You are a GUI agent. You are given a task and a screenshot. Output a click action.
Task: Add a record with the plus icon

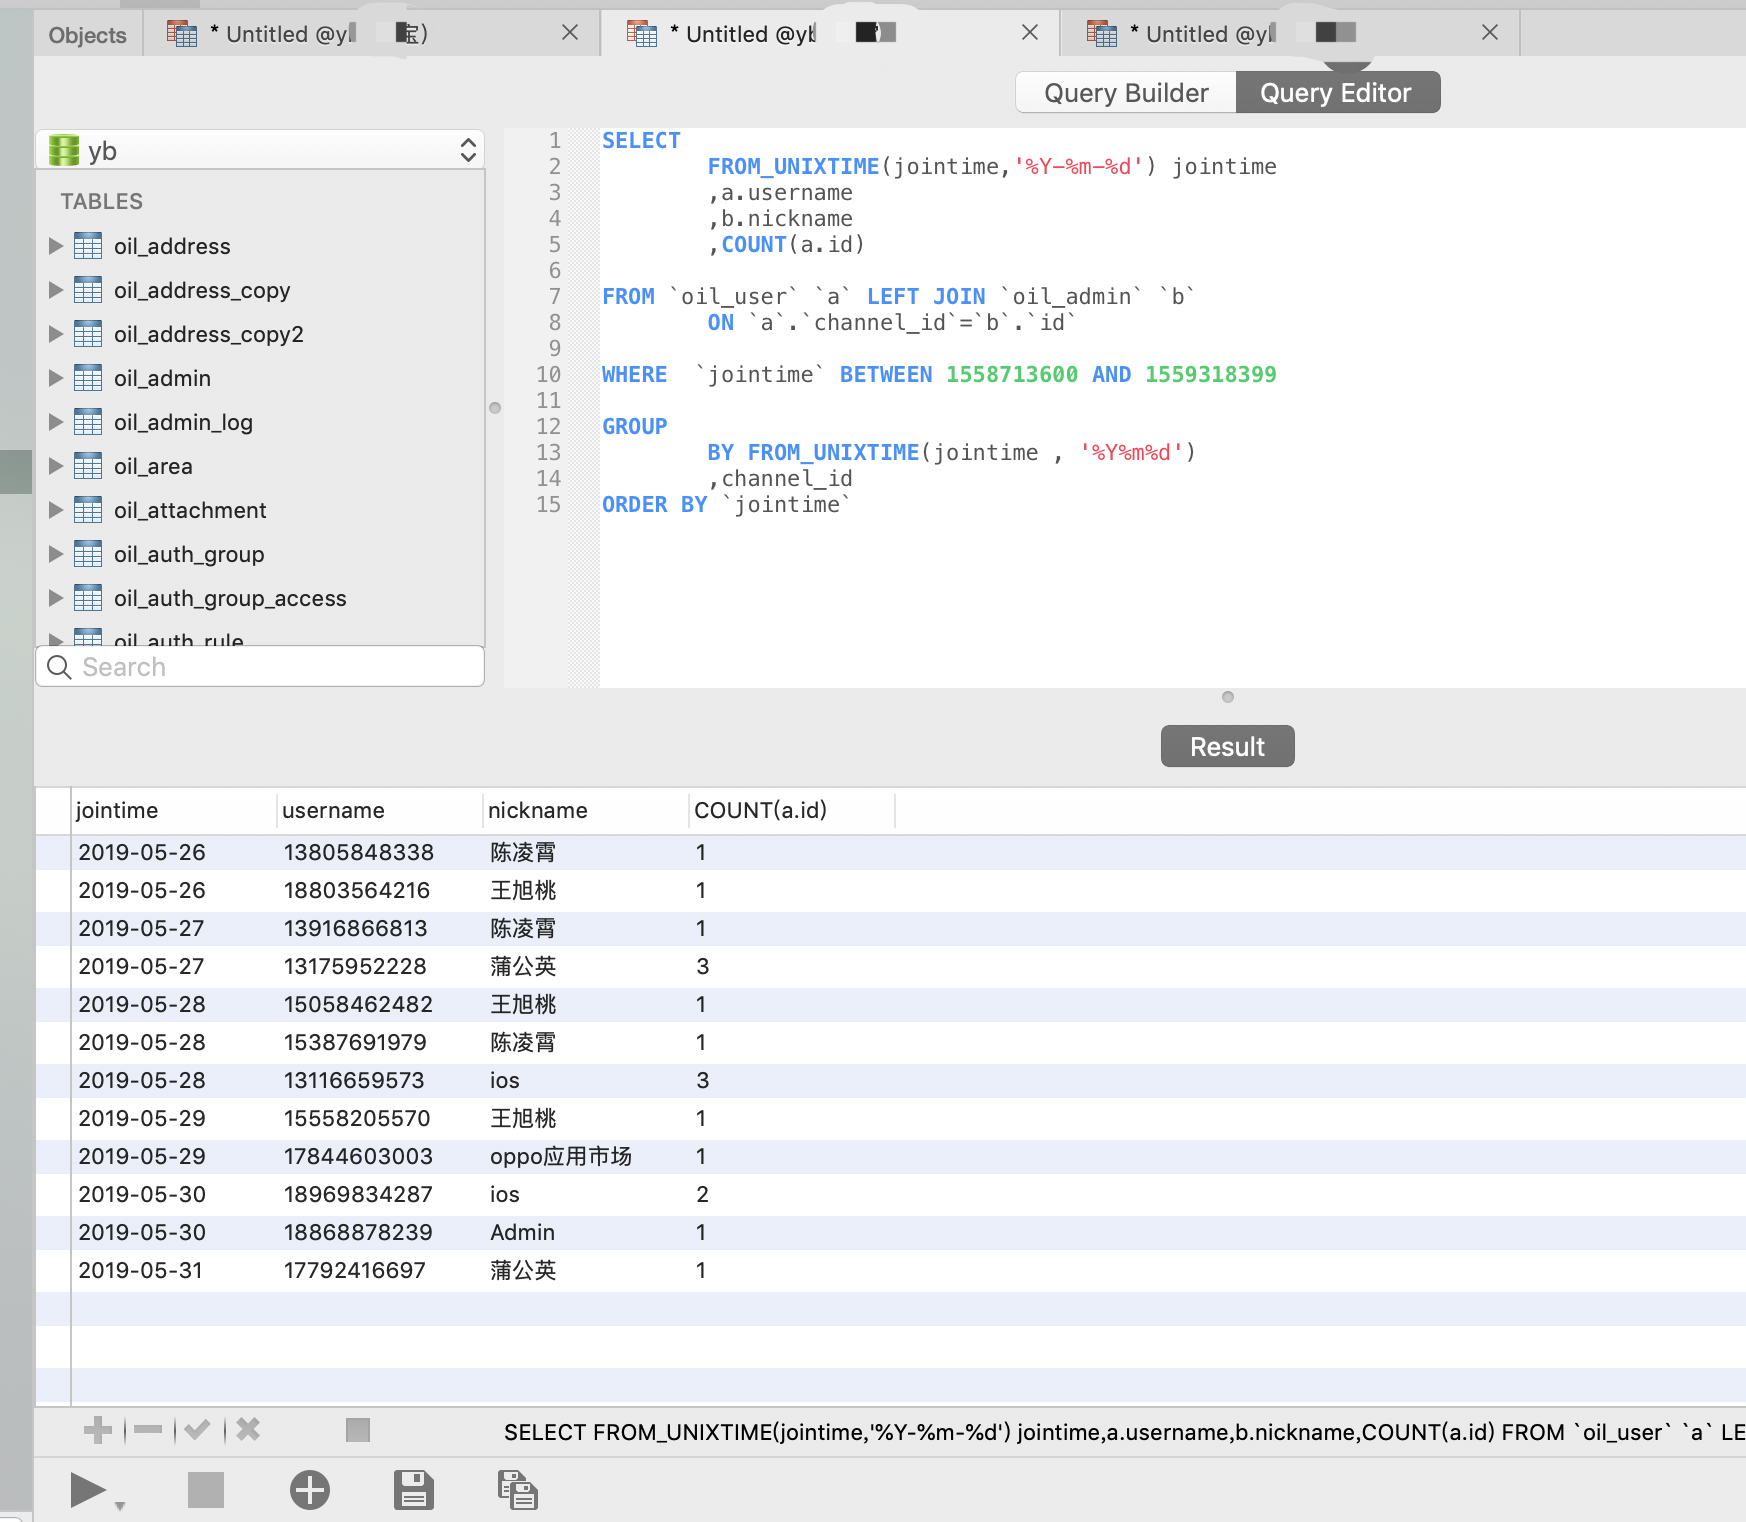[x=98, y=1430]
